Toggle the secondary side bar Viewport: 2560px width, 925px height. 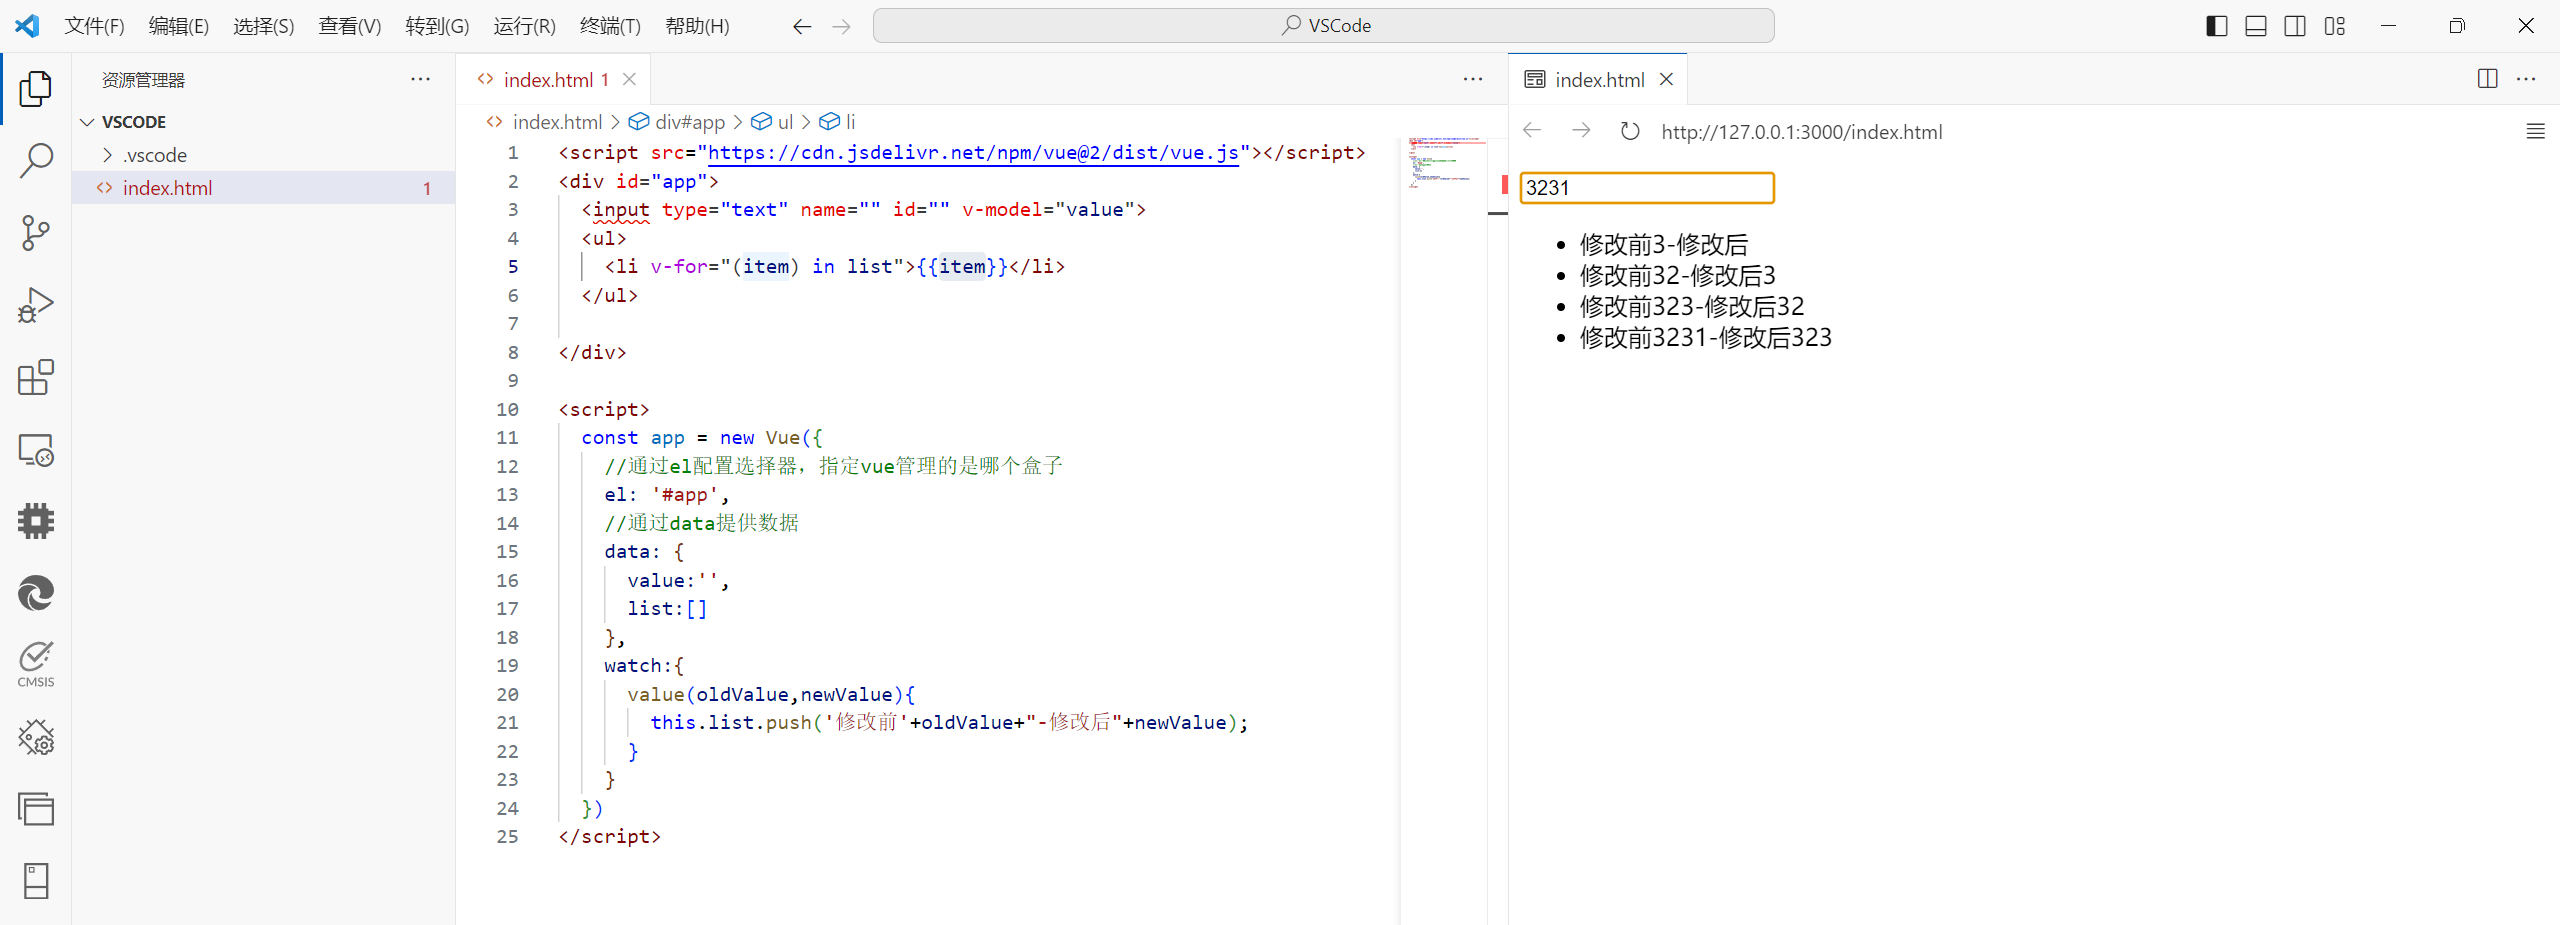[2295, 26]
